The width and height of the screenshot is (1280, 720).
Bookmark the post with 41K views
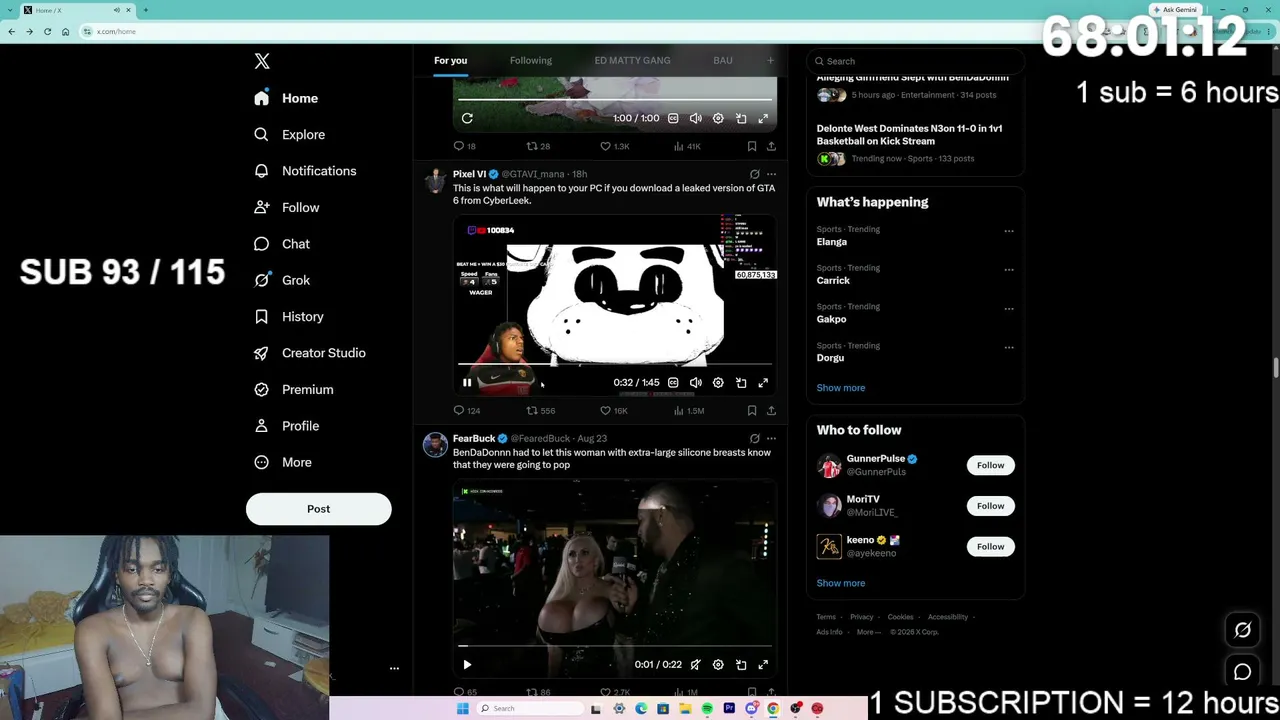tap(751, 146)
